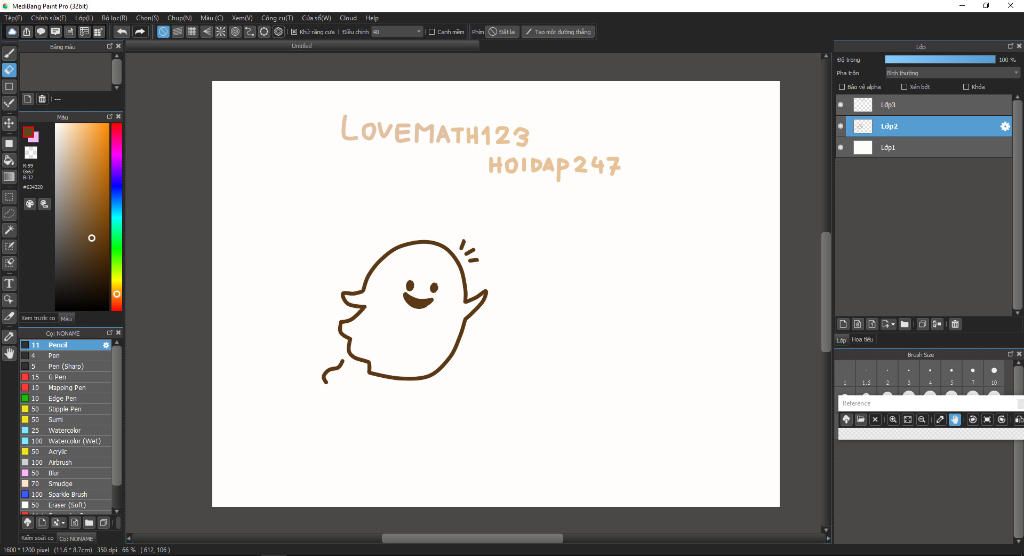Delete palette color via trash icon
This screenshot has width=1024, height=556.
point(42,99)
